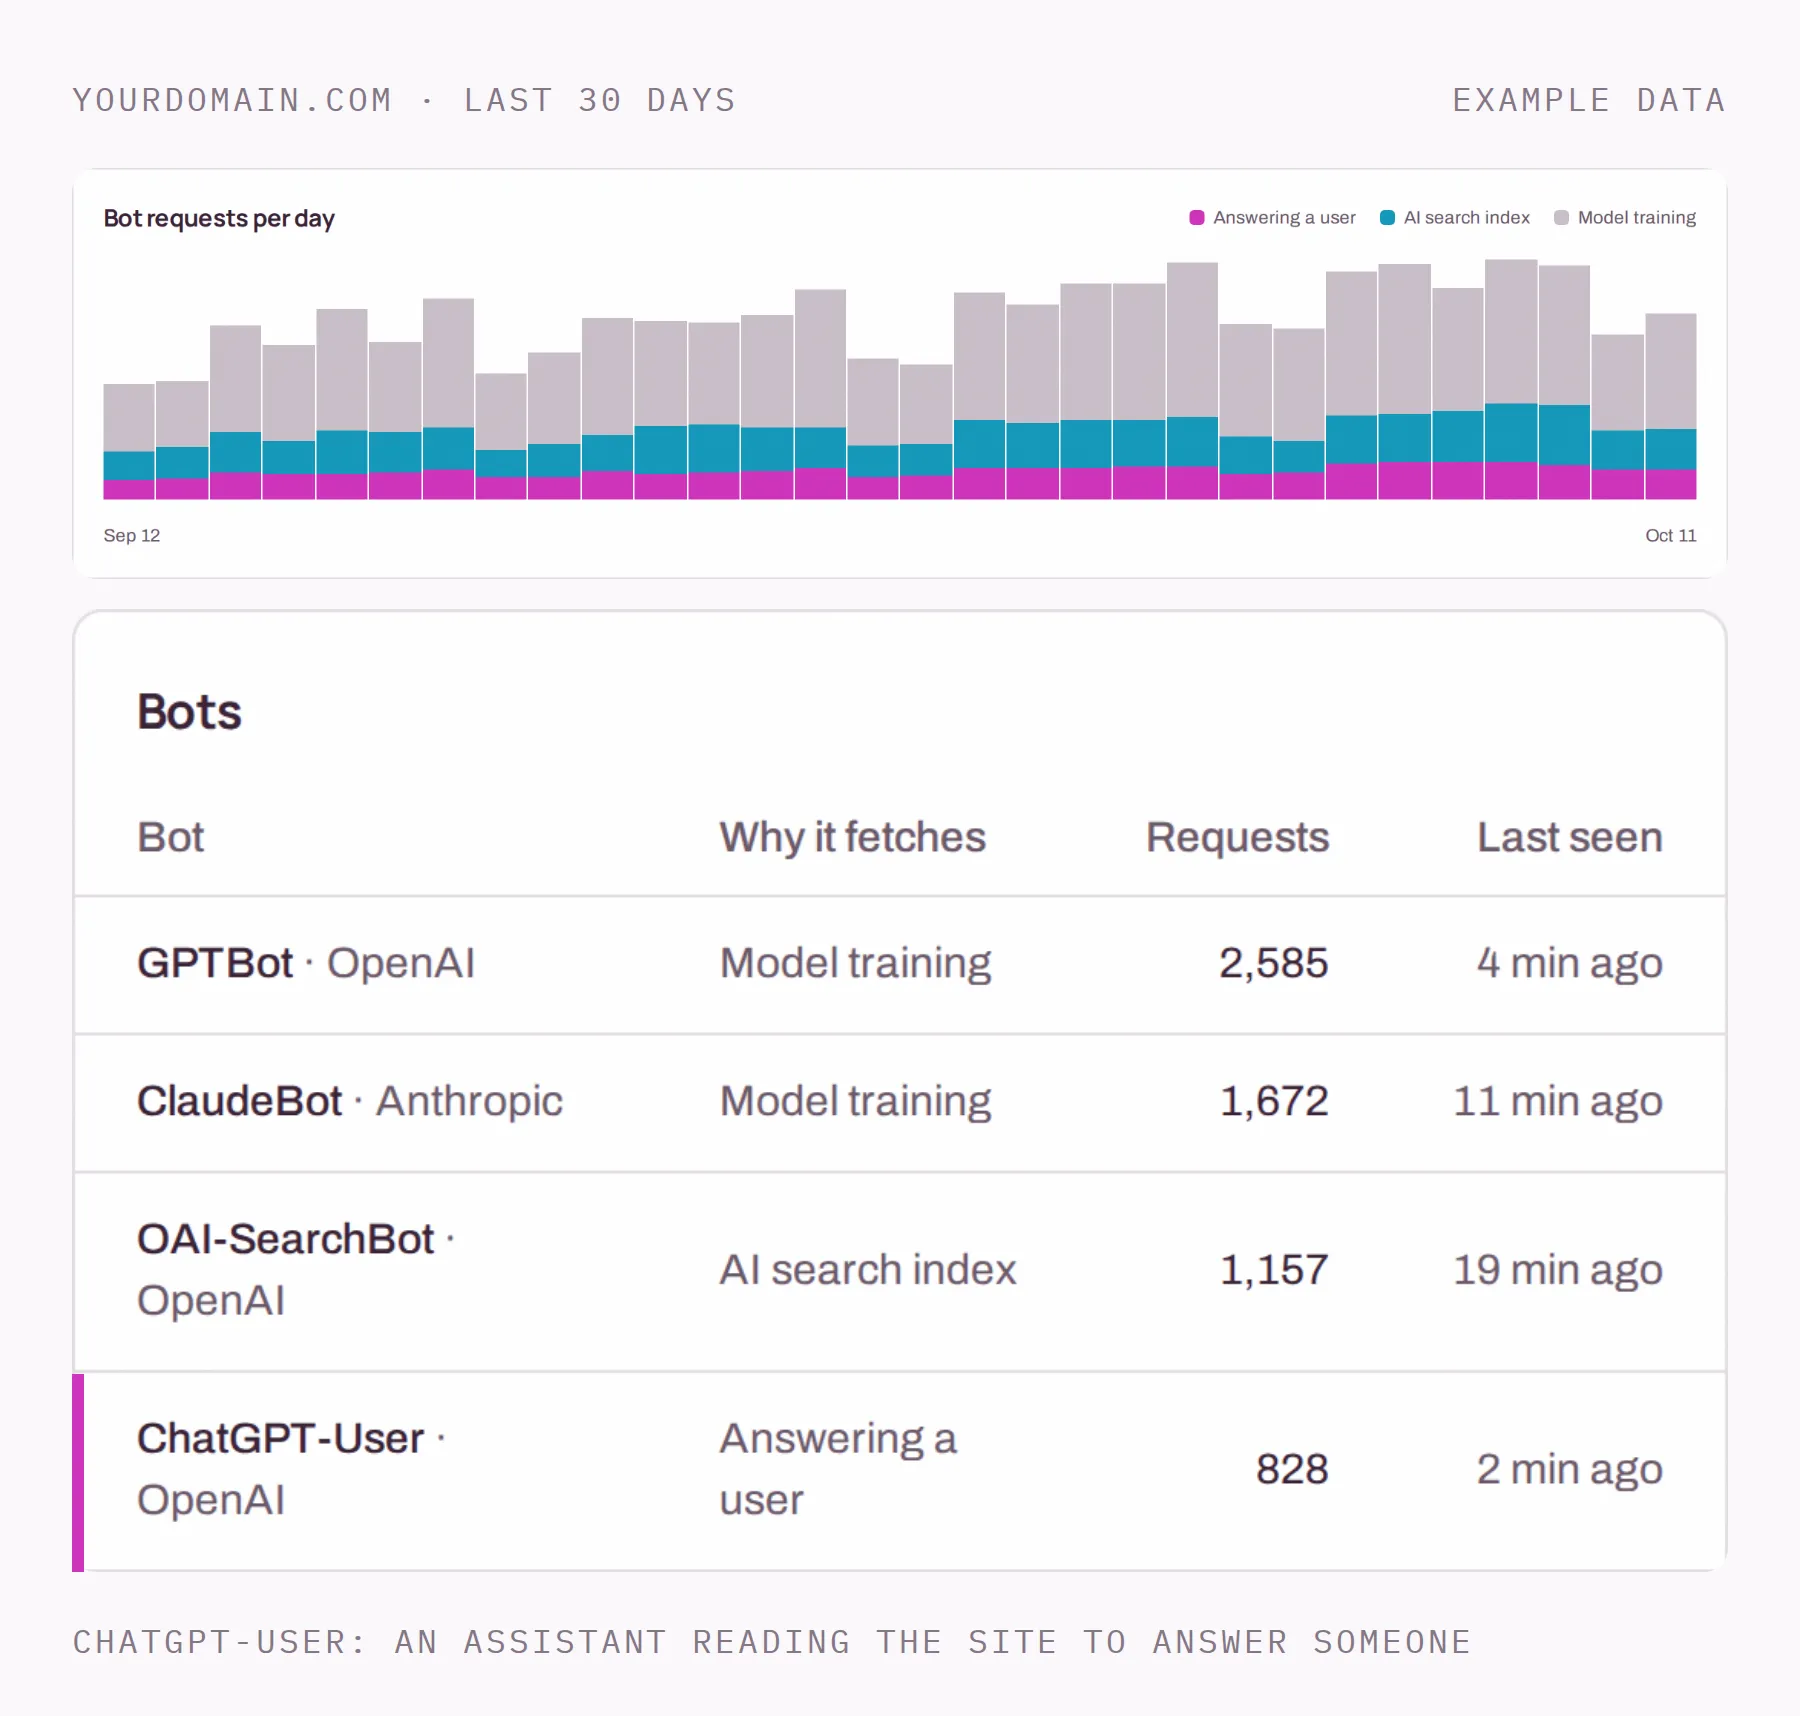Screen dimensions: 1800x1716
Task: Click the 'EXAMPLE DATA' label
Action: click(x=1589, y=100)
